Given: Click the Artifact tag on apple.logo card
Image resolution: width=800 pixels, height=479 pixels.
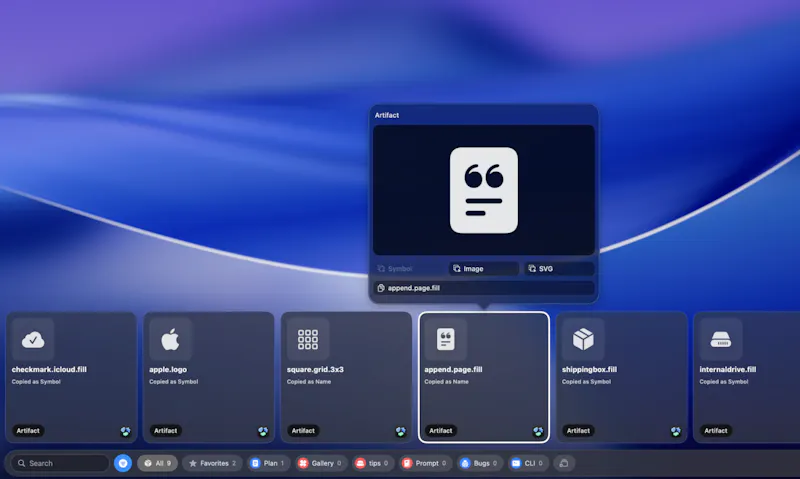Looking at the screenshot, I should (165, 431).
